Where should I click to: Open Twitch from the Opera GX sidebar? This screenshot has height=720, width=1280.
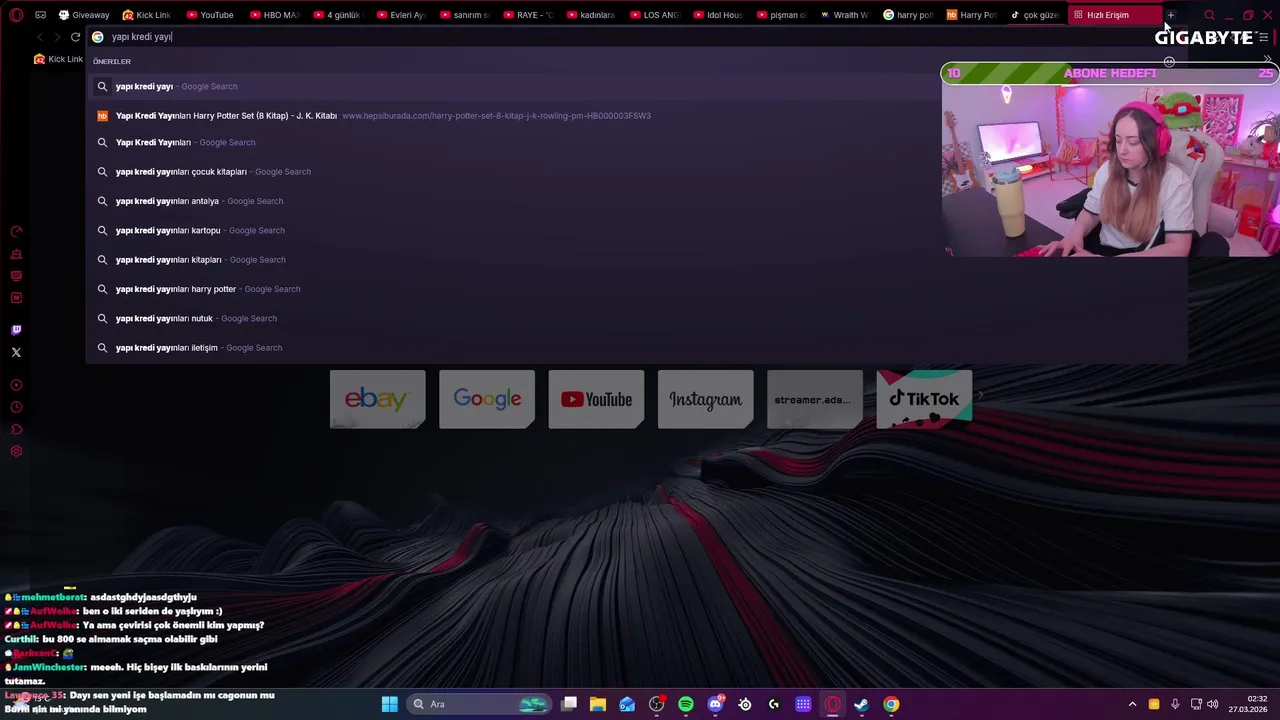click(x=16, y=330)
